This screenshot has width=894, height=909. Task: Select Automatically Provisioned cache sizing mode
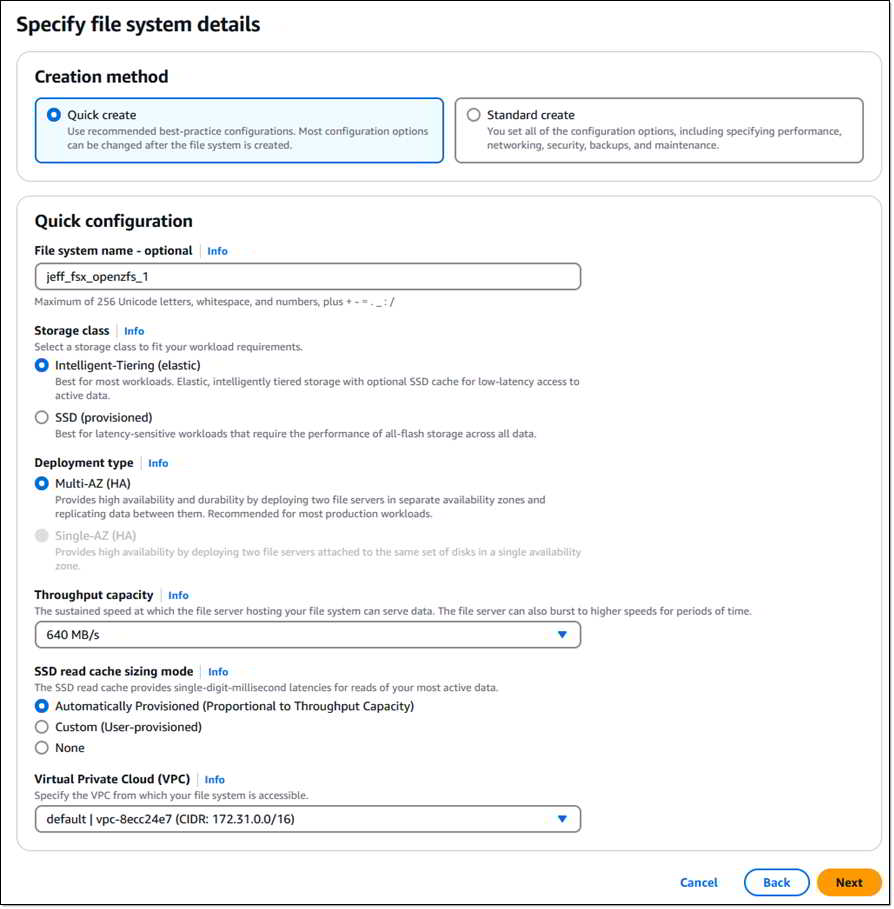(42, 706)
